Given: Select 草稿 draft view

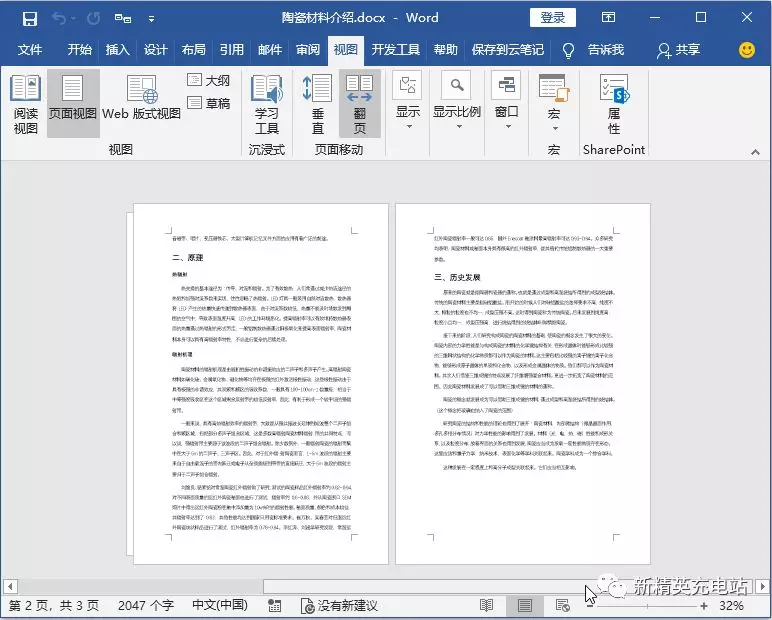Looking at the screenshot, I should pyautogui.click(x=208, y=103).
